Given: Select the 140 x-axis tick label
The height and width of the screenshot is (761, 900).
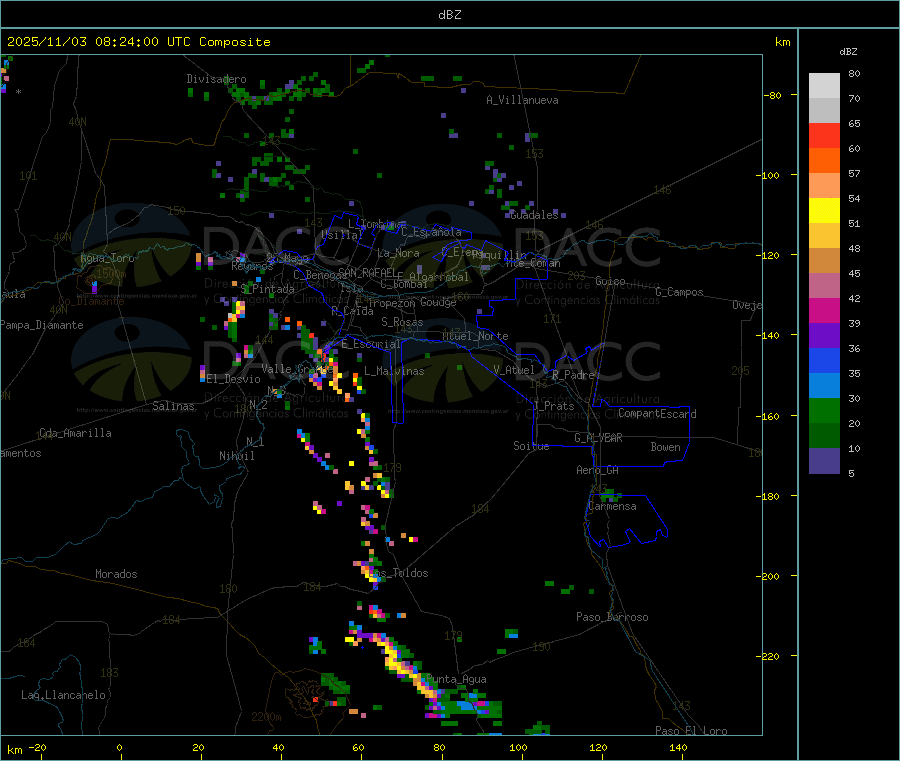Looking at the screenshot, I should click(x=678, y=747).
